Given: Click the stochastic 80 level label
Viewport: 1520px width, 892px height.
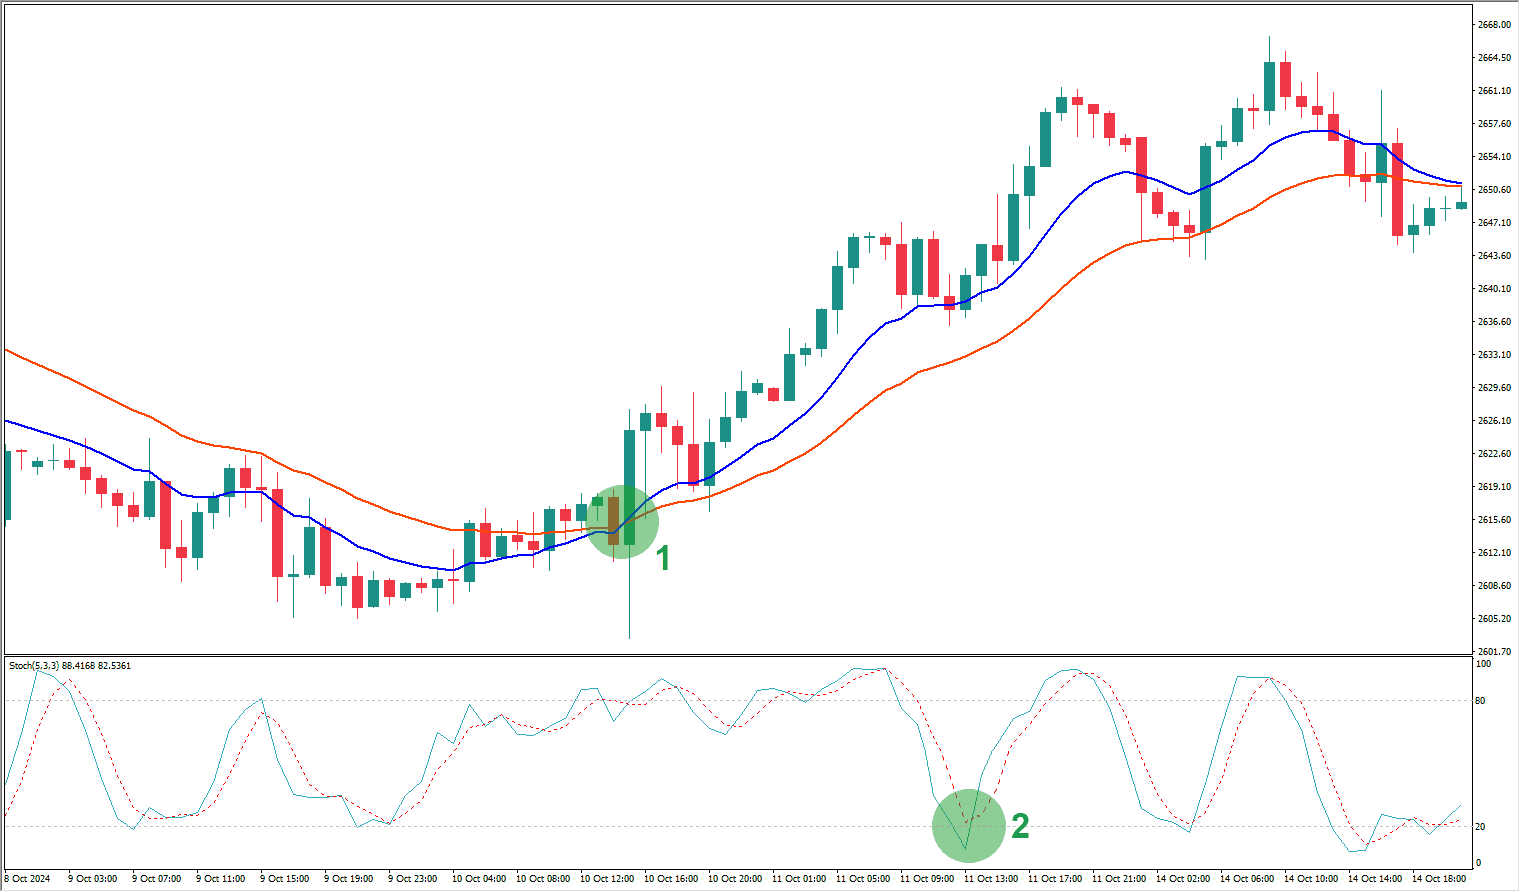Looking at the screenshot, I should point(1482,701).
